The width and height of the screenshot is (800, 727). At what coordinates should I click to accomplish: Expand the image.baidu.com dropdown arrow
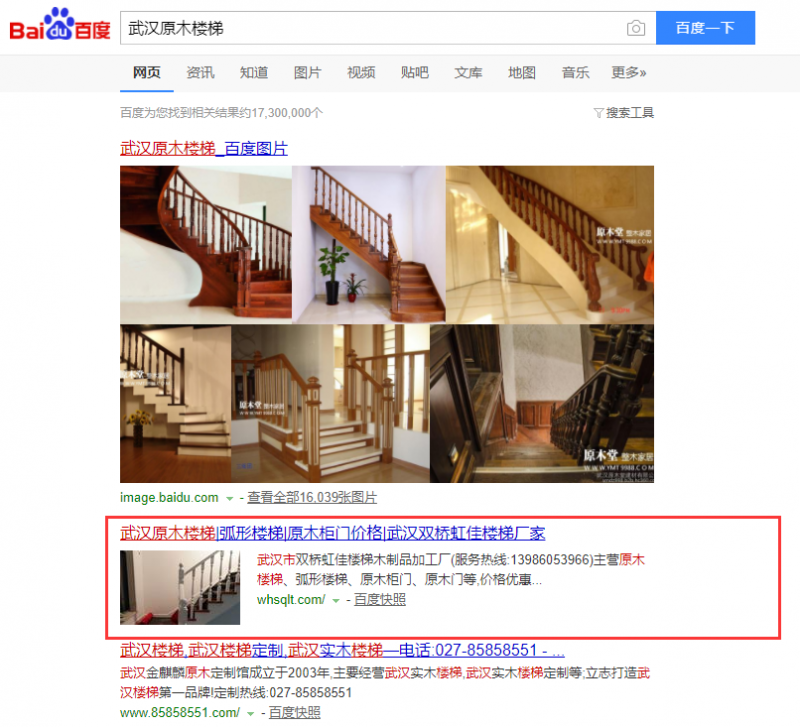point(230,498)
